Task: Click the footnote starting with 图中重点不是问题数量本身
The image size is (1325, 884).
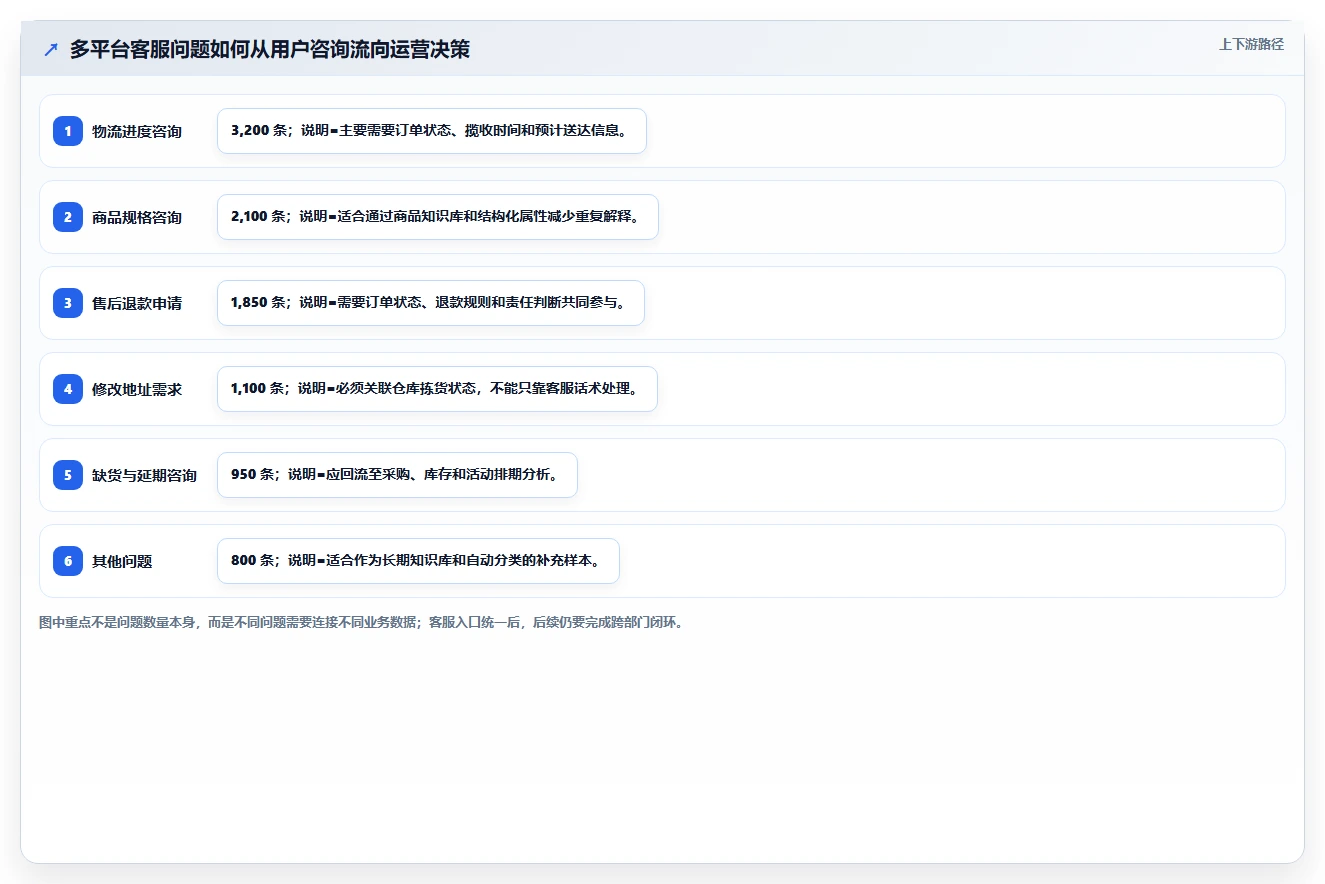Action: [361, 622]
